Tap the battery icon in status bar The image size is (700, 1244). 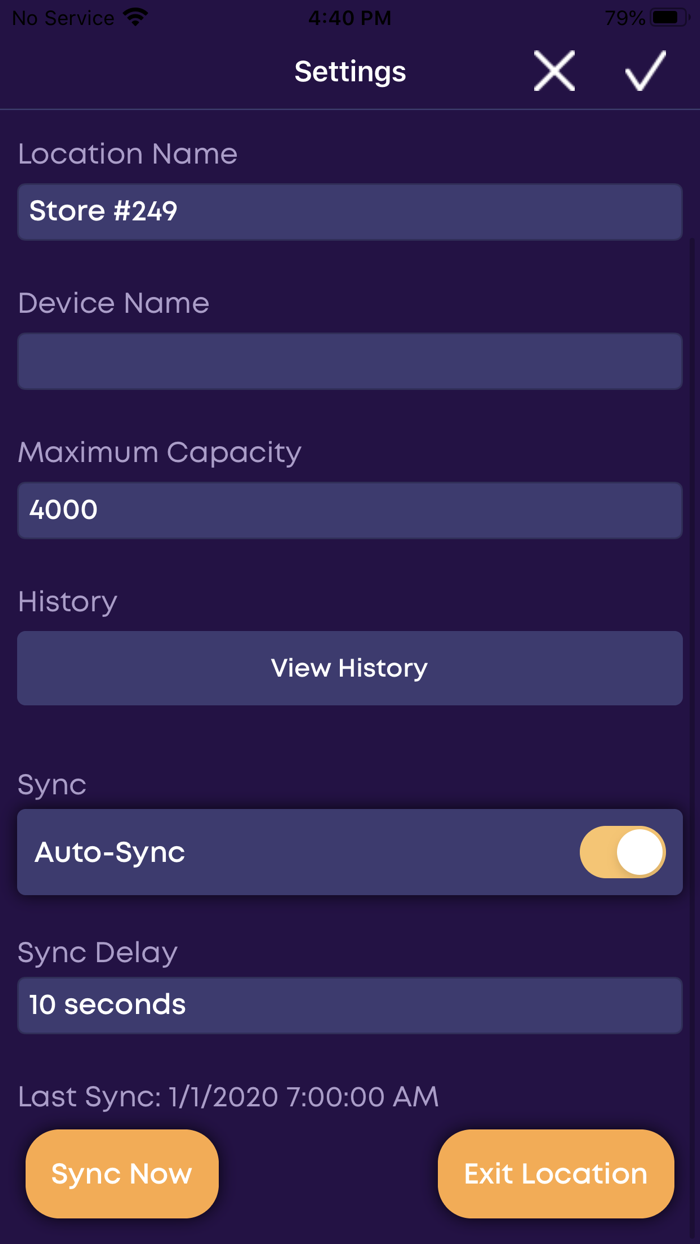669,18
